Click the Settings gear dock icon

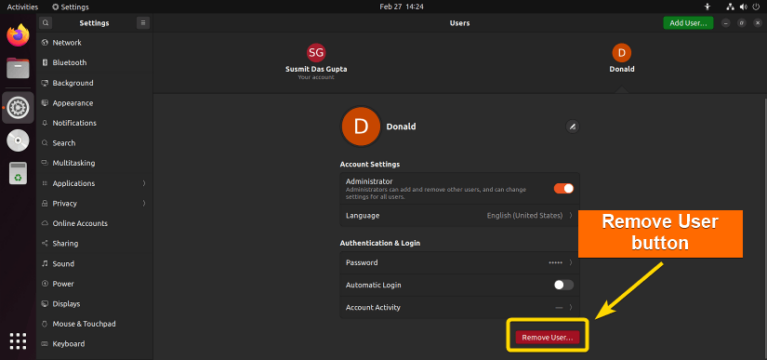coord(18,107)
